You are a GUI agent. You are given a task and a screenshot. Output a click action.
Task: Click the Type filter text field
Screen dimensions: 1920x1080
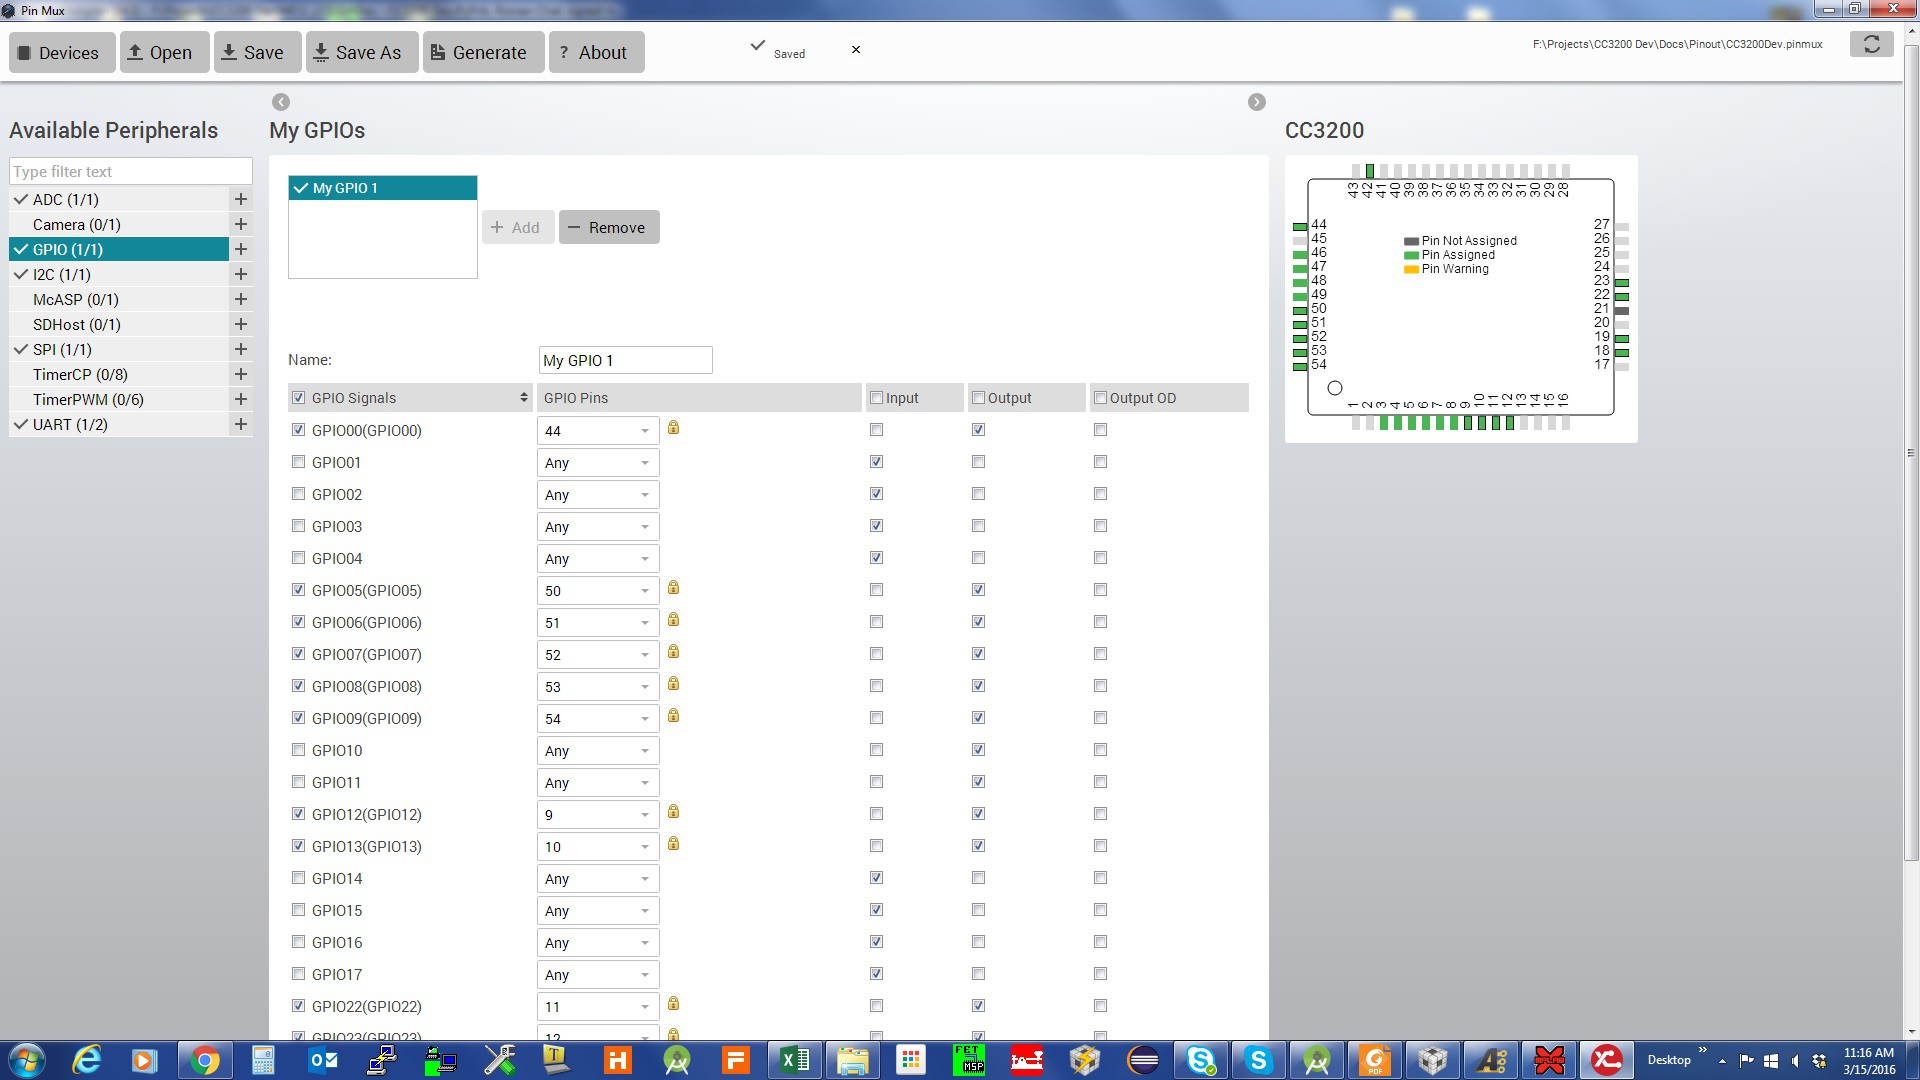tap(131, 171)
